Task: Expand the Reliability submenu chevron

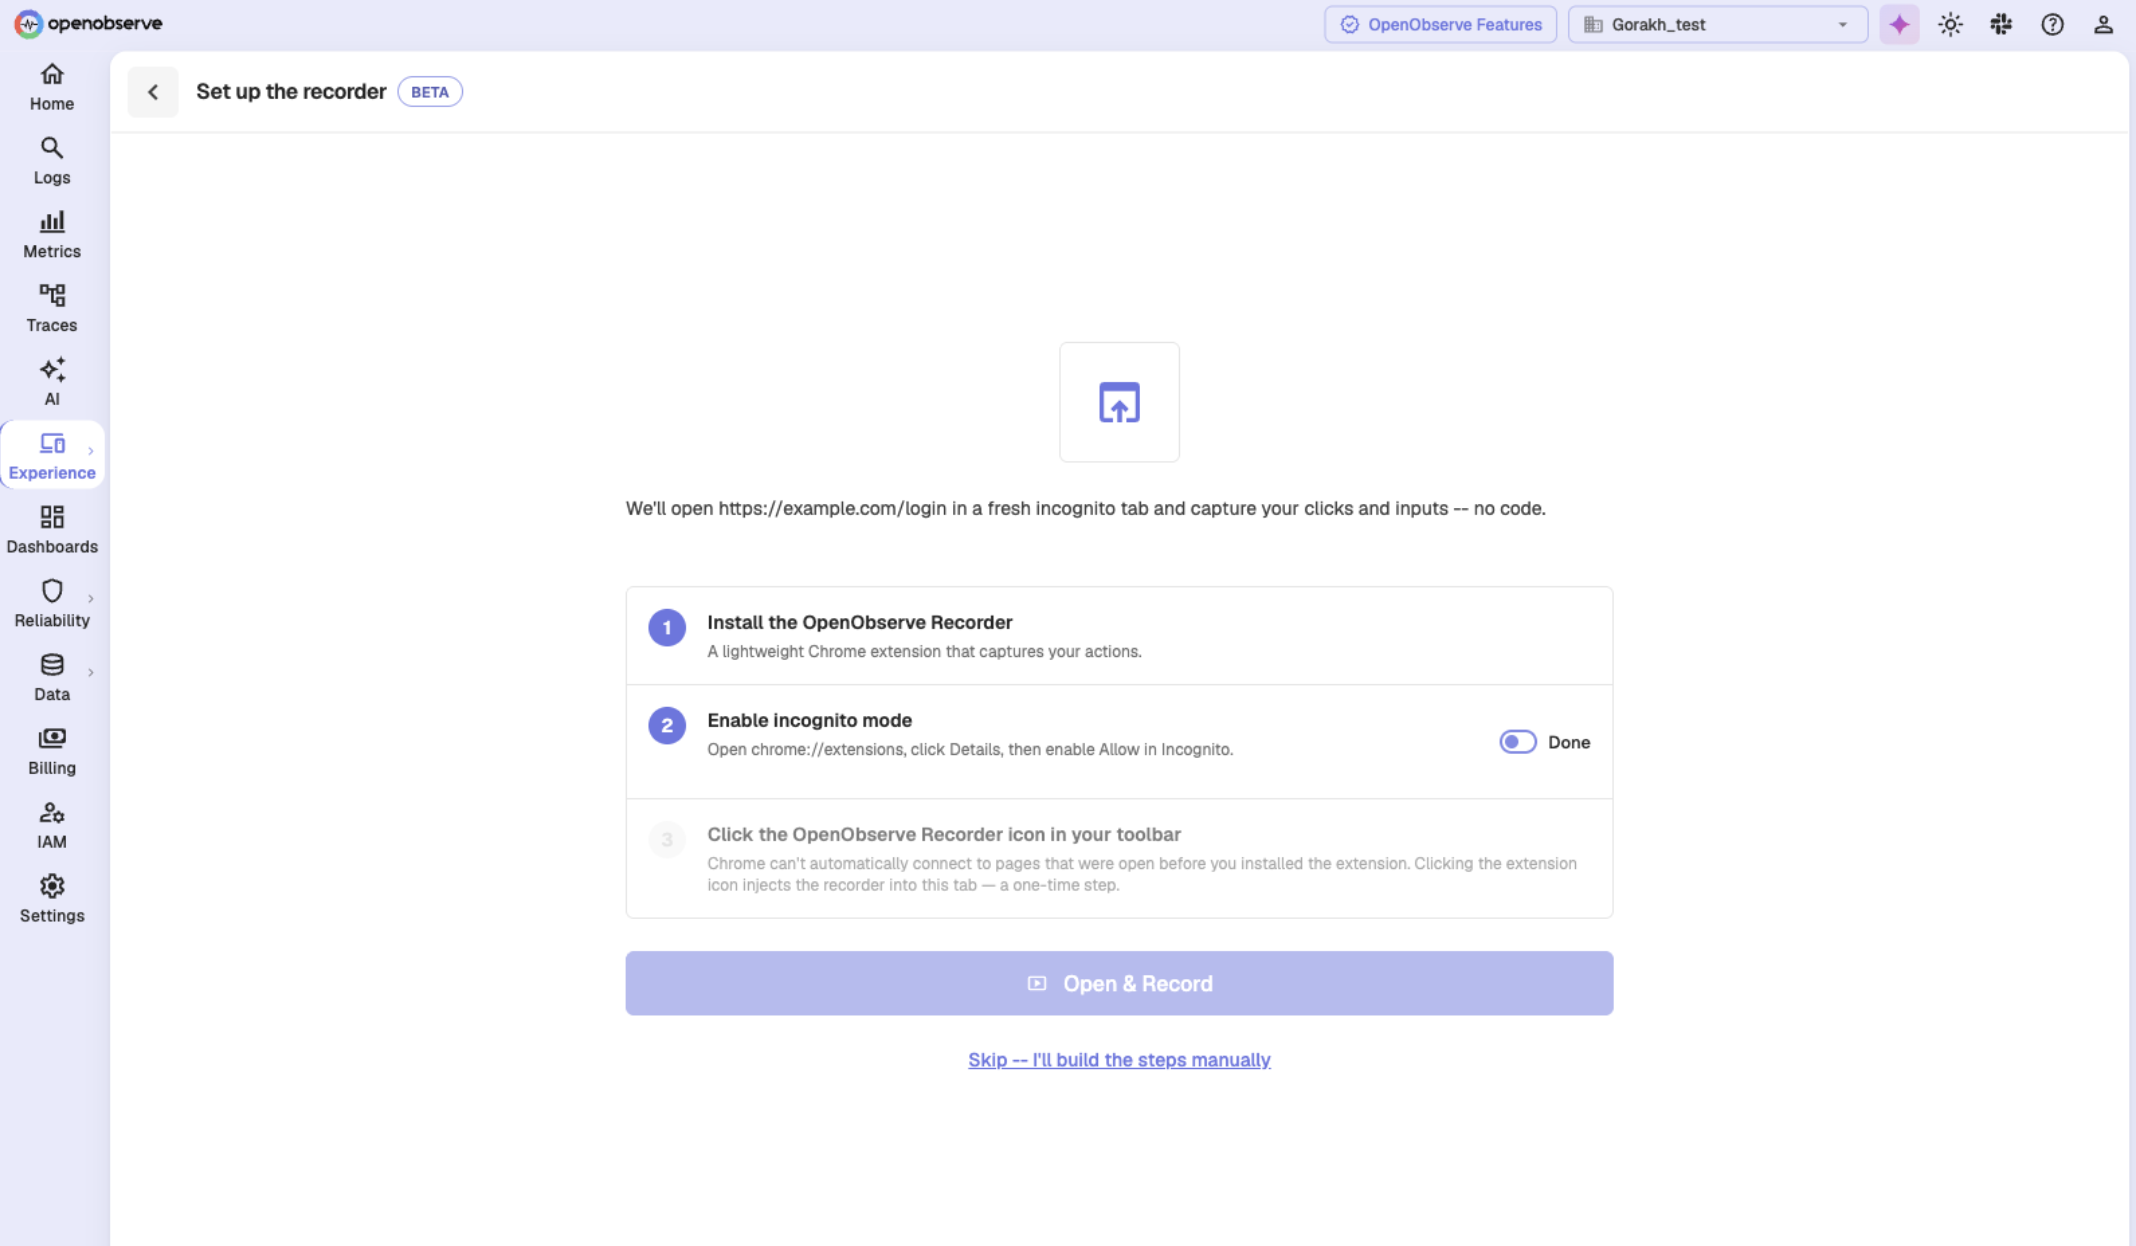Action: 90,599
